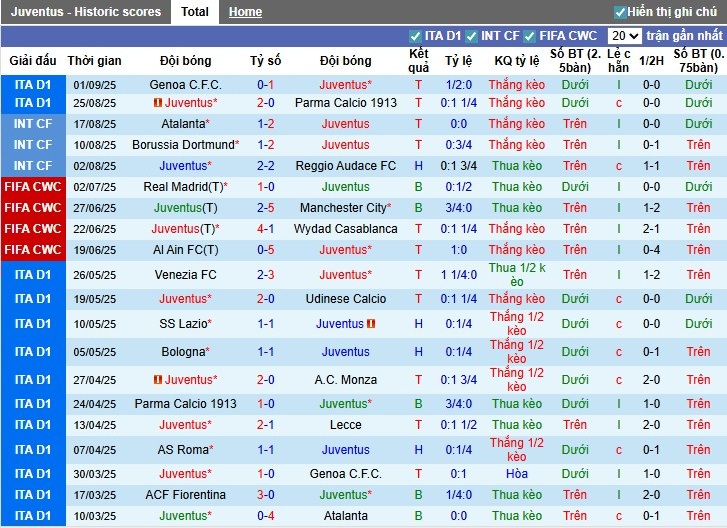This screenshot has height=528, width=727.
Task: Click the Thời gian column header
Action: (x=95, y=61)
